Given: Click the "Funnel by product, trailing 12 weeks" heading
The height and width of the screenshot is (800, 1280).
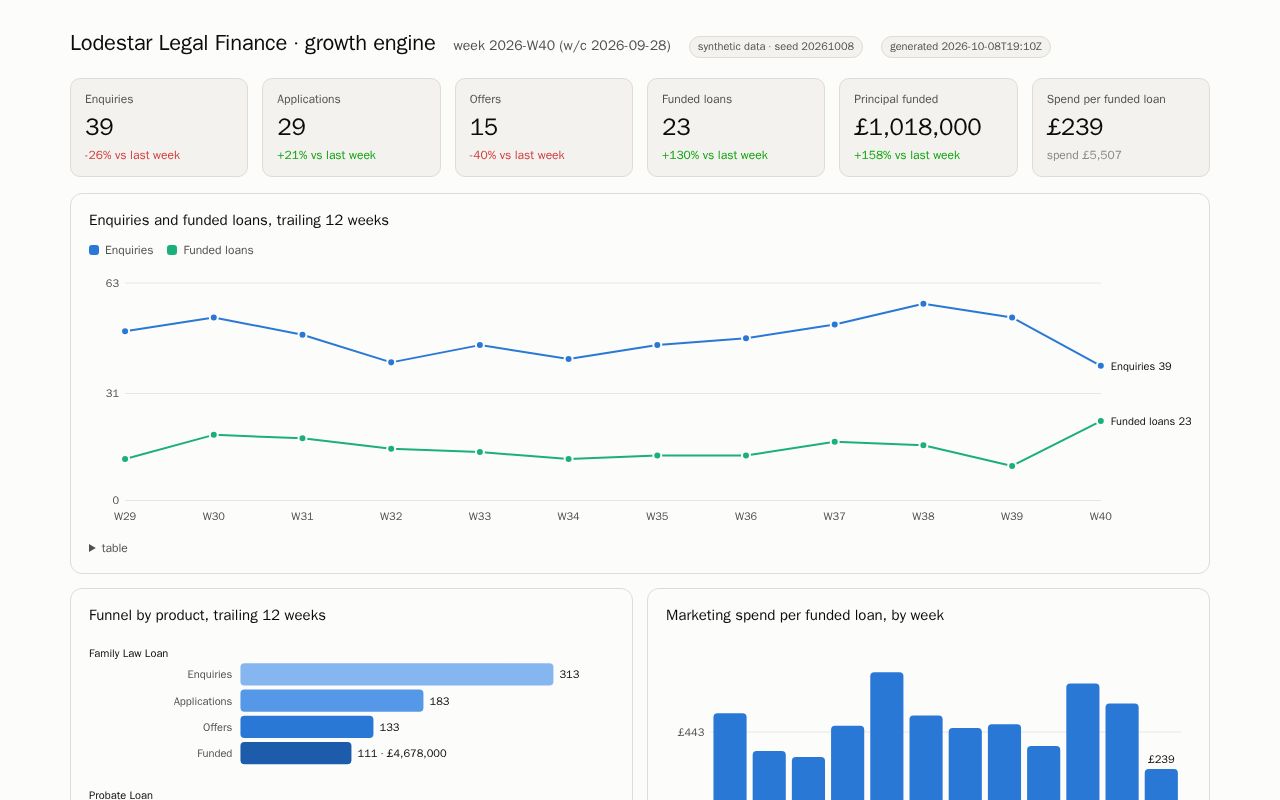Looking at the screenshot, I should [207, 615].
